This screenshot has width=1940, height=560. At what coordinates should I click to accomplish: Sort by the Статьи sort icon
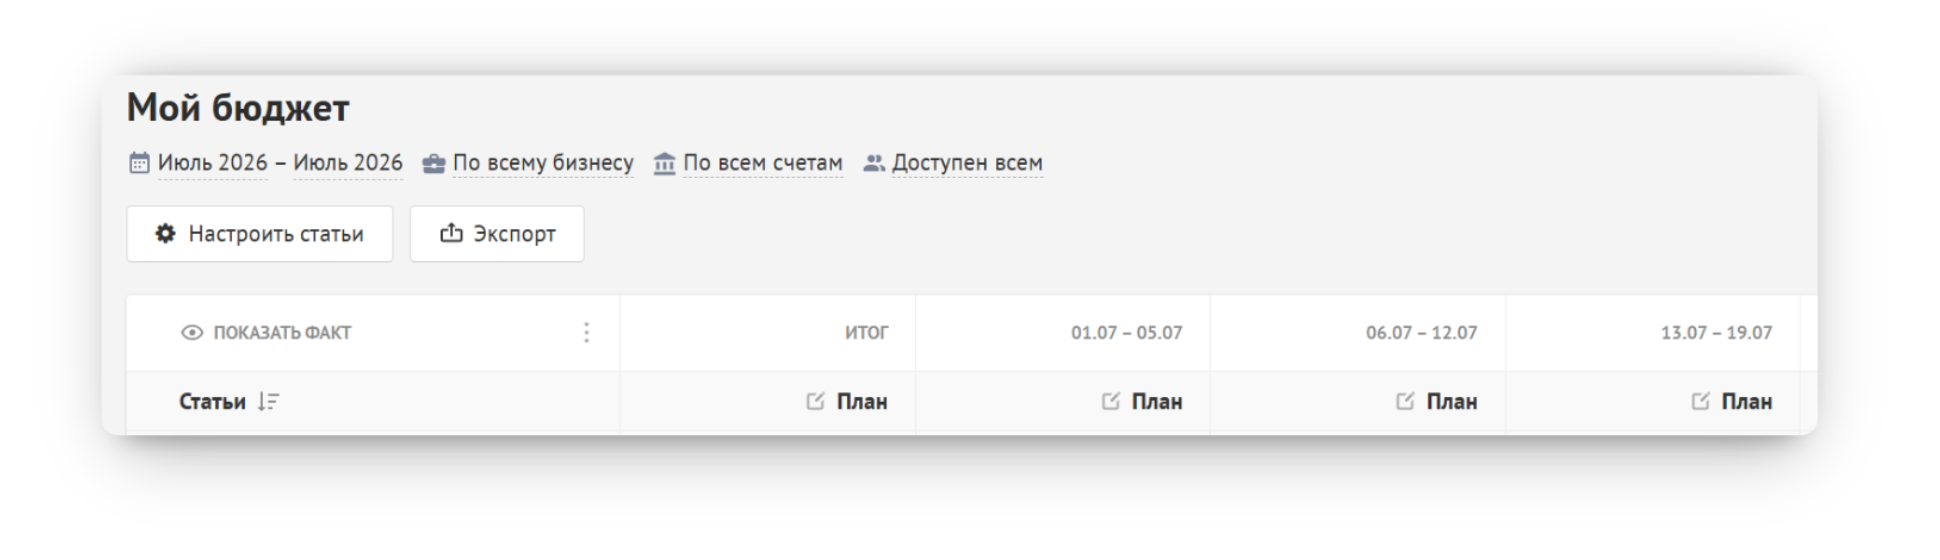pyautogui.click(x=268, y=402)
